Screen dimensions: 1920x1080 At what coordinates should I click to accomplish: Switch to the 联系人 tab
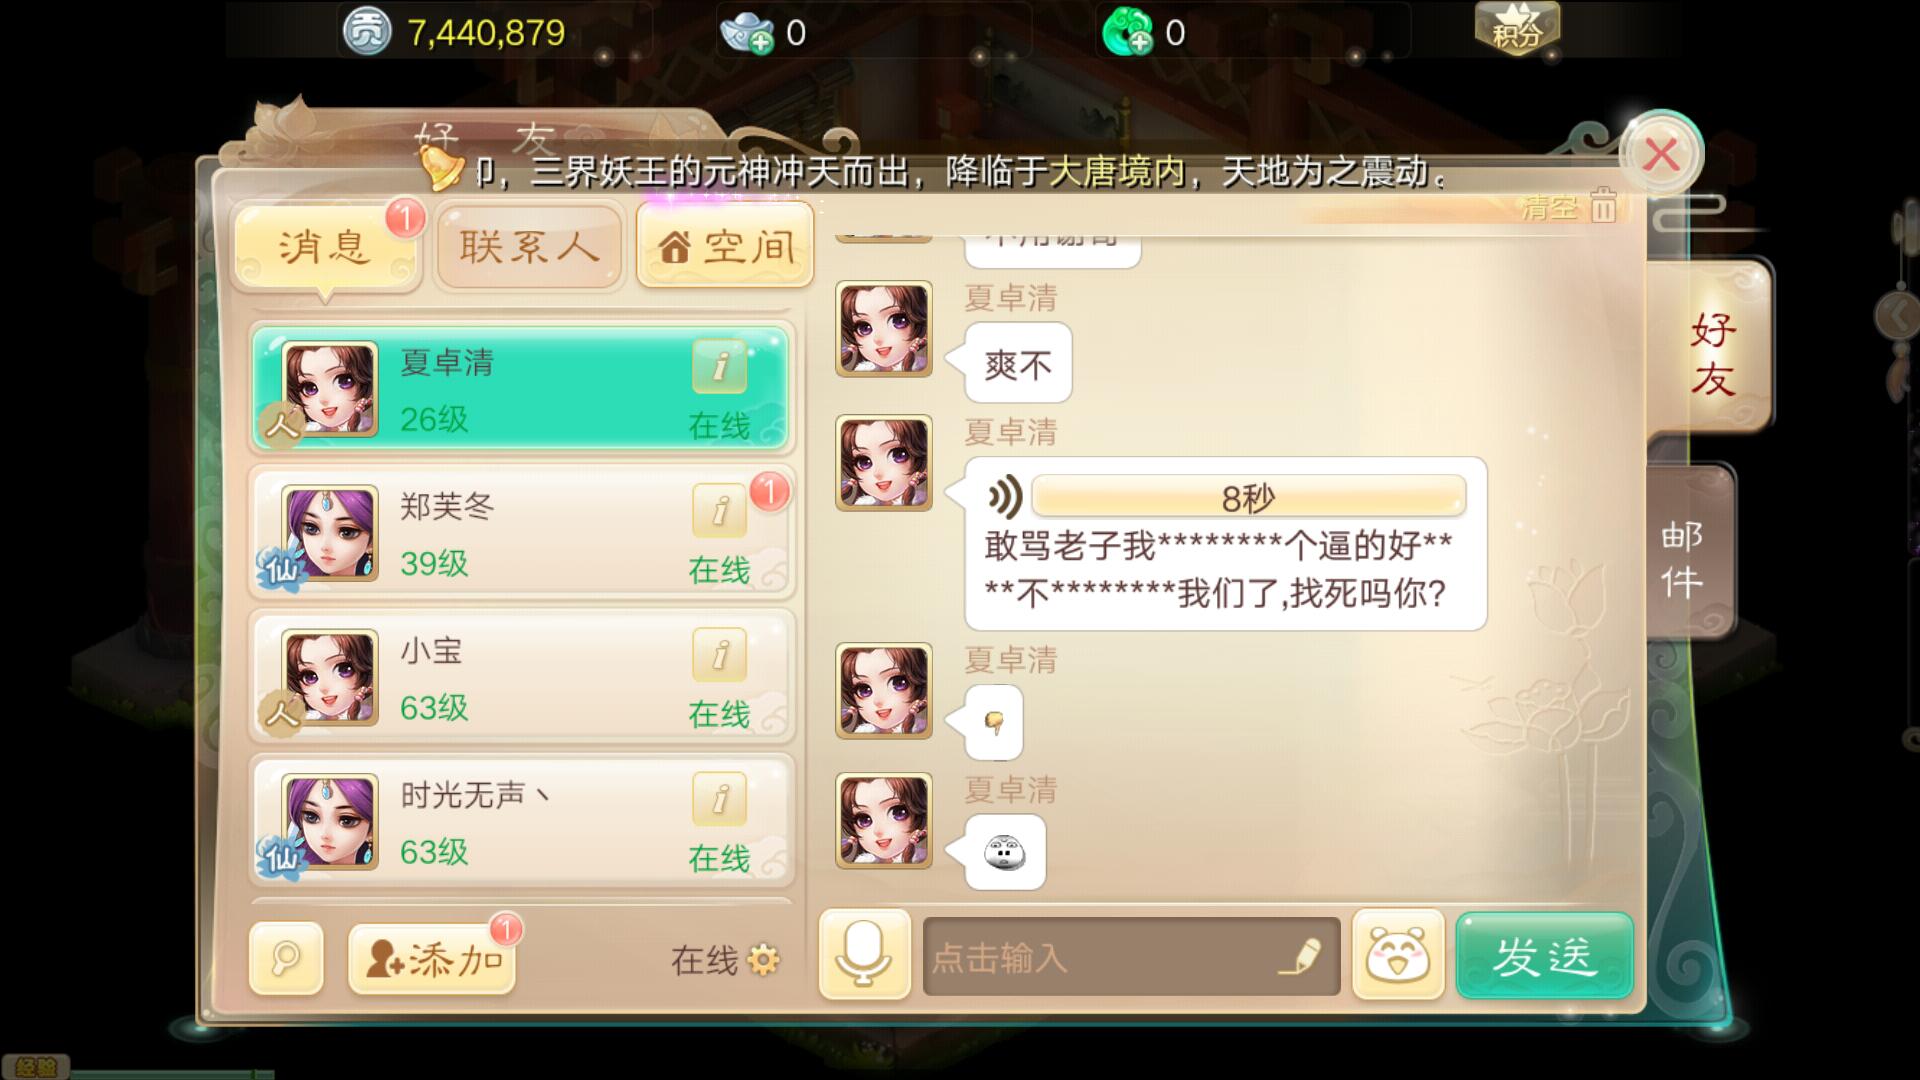pyautogui.click(x=529, y=246)
